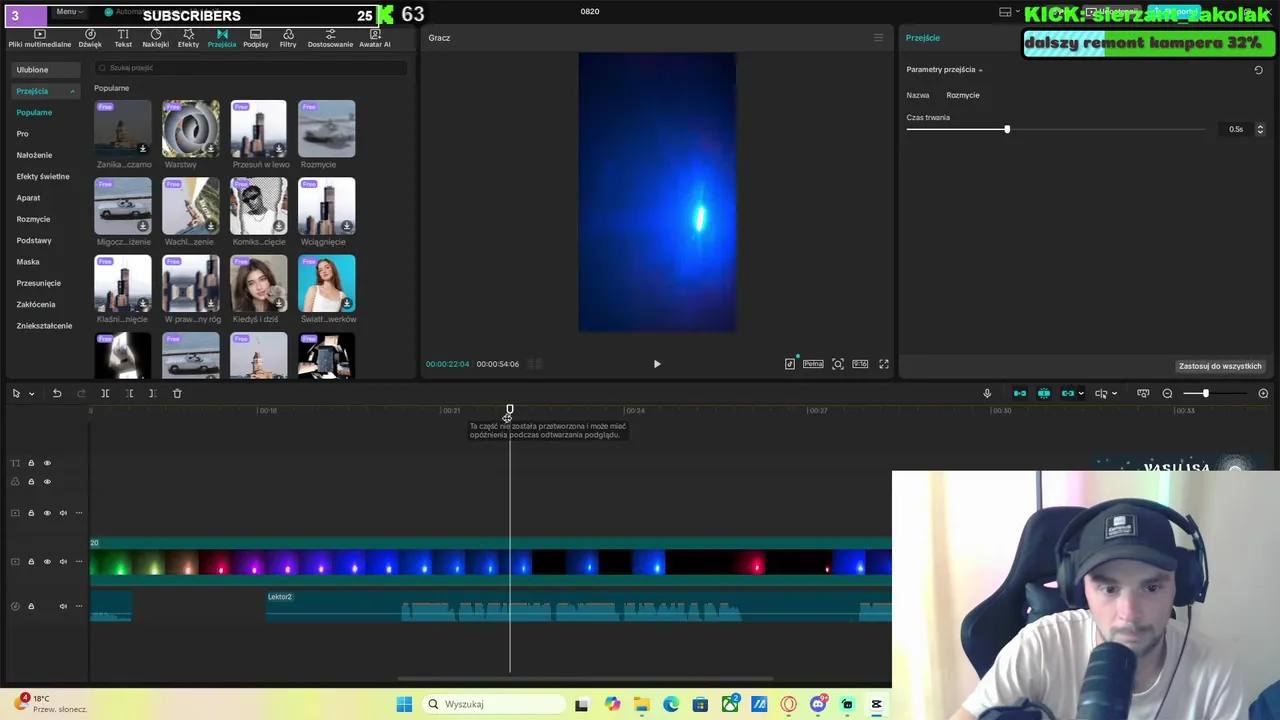This screenshot has width=1280, height=720.
Task: Toggle clip linkage
Action: [x=1067, y=393]
